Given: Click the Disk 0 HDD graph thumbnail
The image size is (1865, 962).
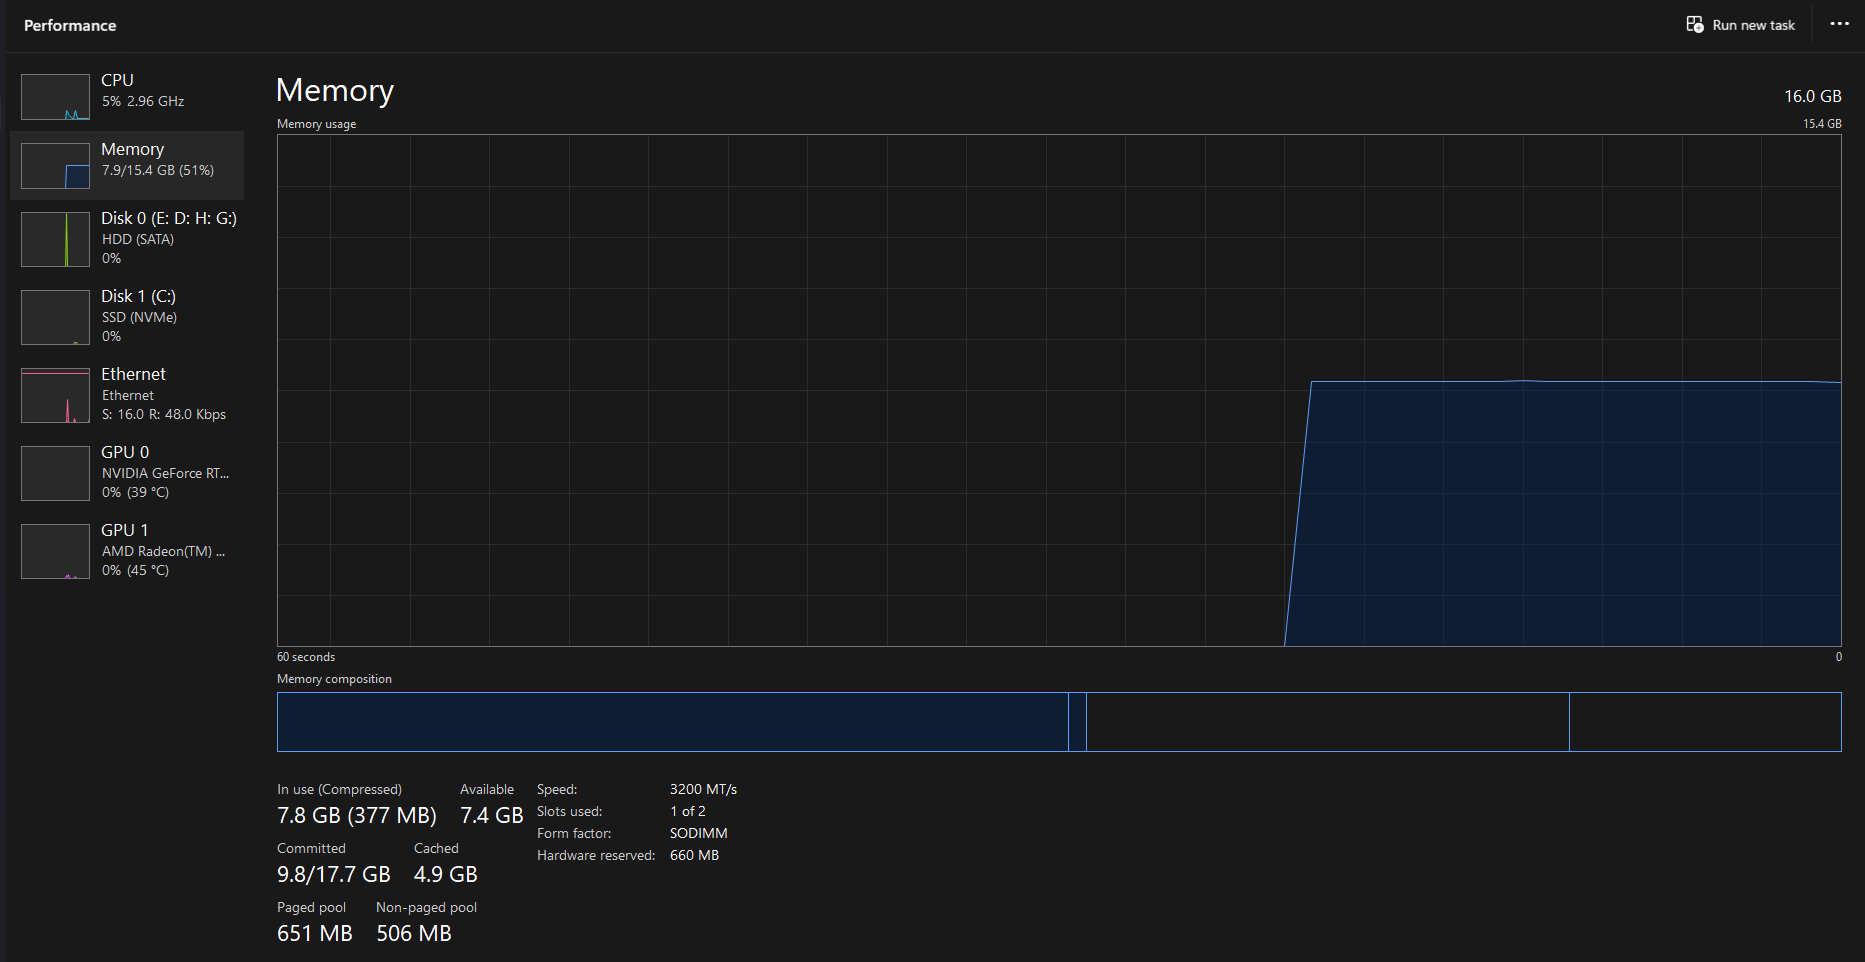Looking at the screenshot, I should pyautogui.click(x=56, y=239).
